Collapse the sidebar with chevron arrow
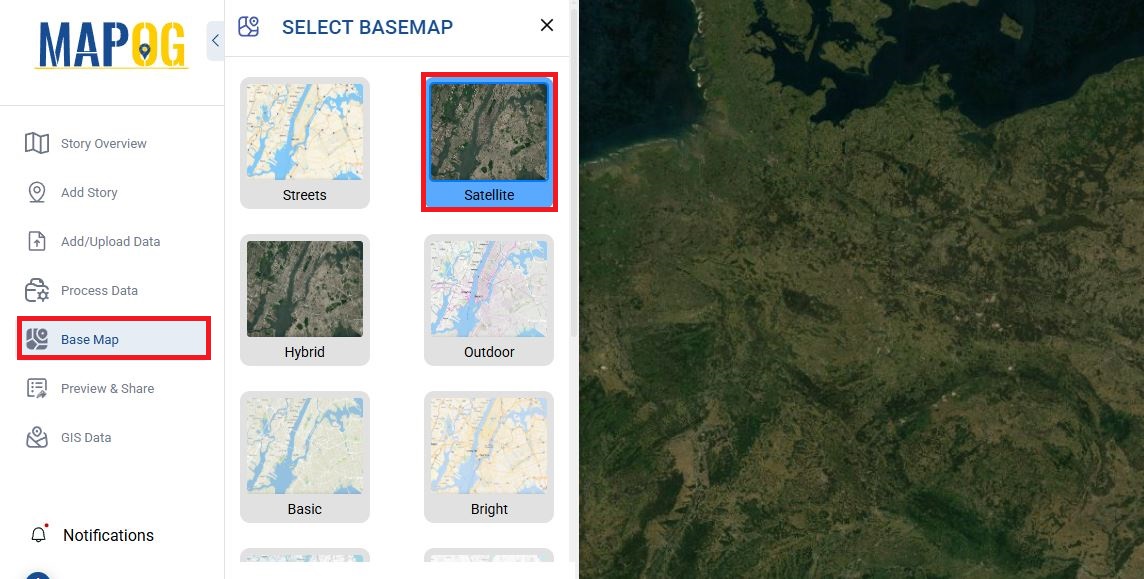 tap(215, 41)
